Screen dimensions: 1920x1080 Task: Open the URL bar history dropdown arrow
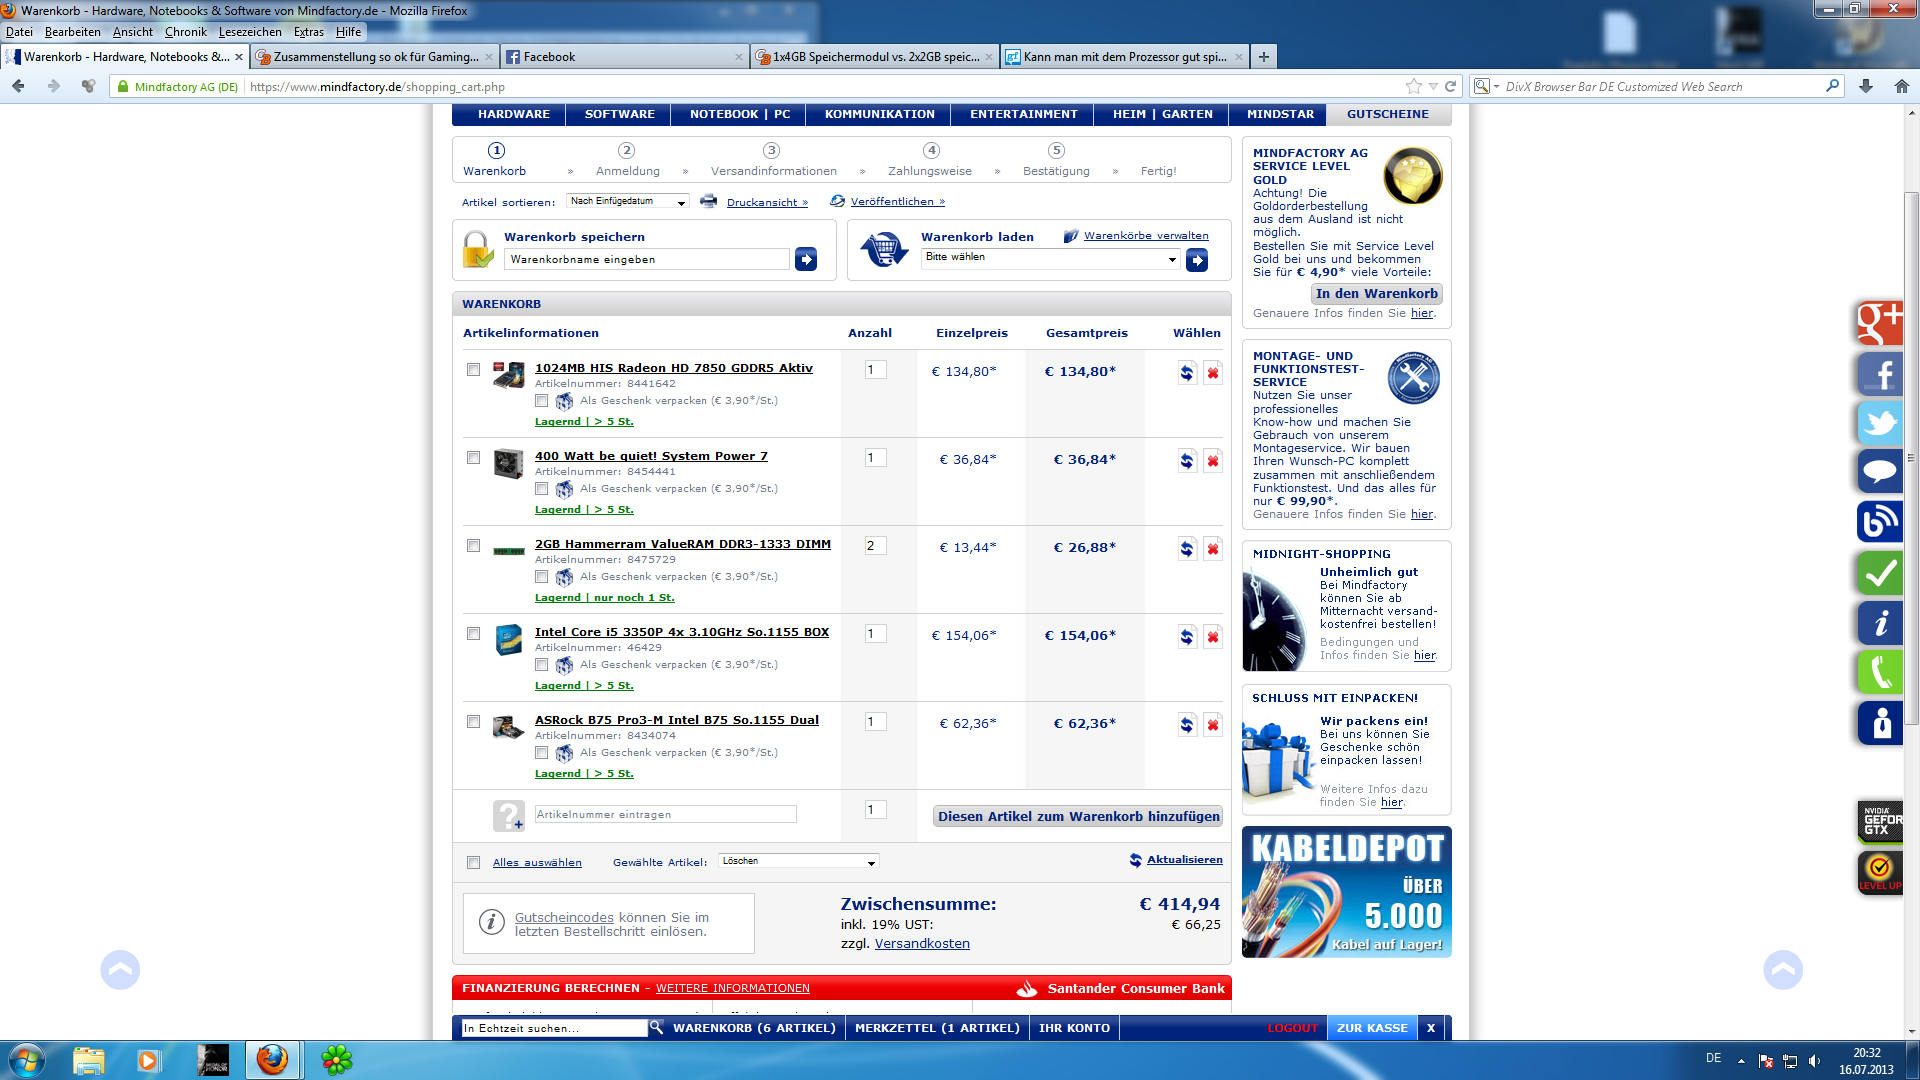coord(1433,87)
